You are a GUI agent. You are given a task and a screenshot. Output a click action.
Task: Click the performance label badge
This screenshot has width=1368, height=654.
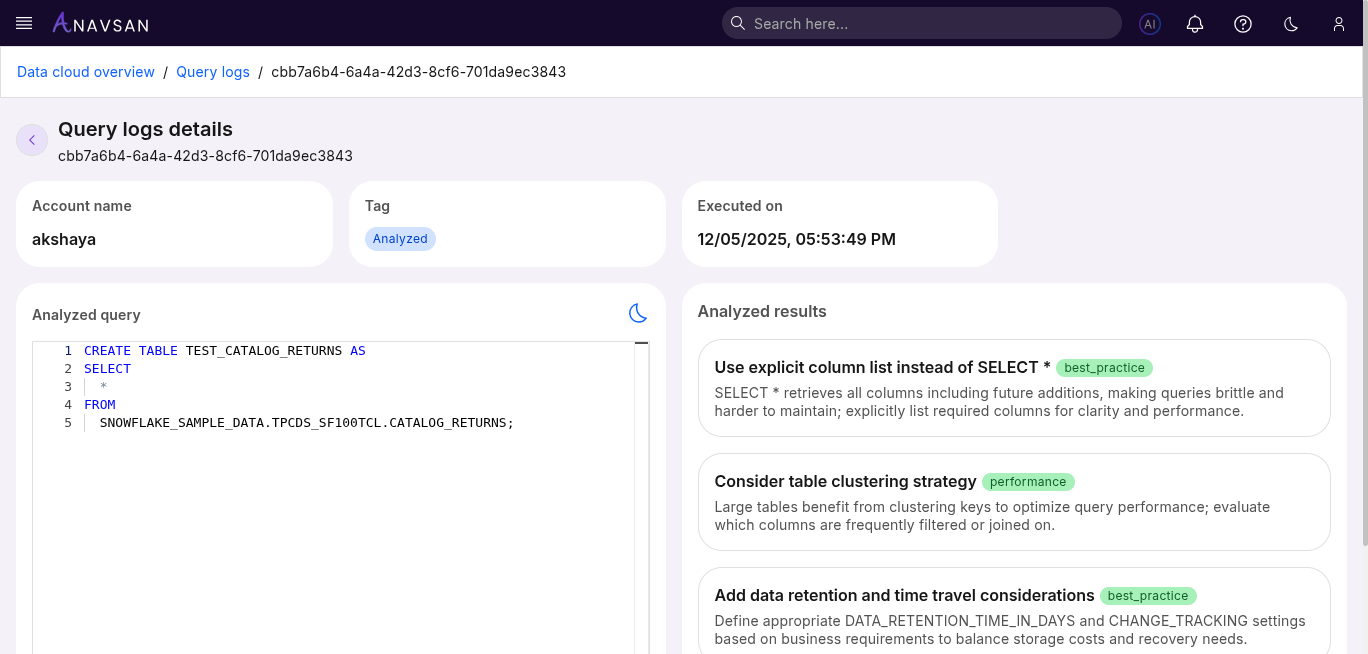point(1028,482)
